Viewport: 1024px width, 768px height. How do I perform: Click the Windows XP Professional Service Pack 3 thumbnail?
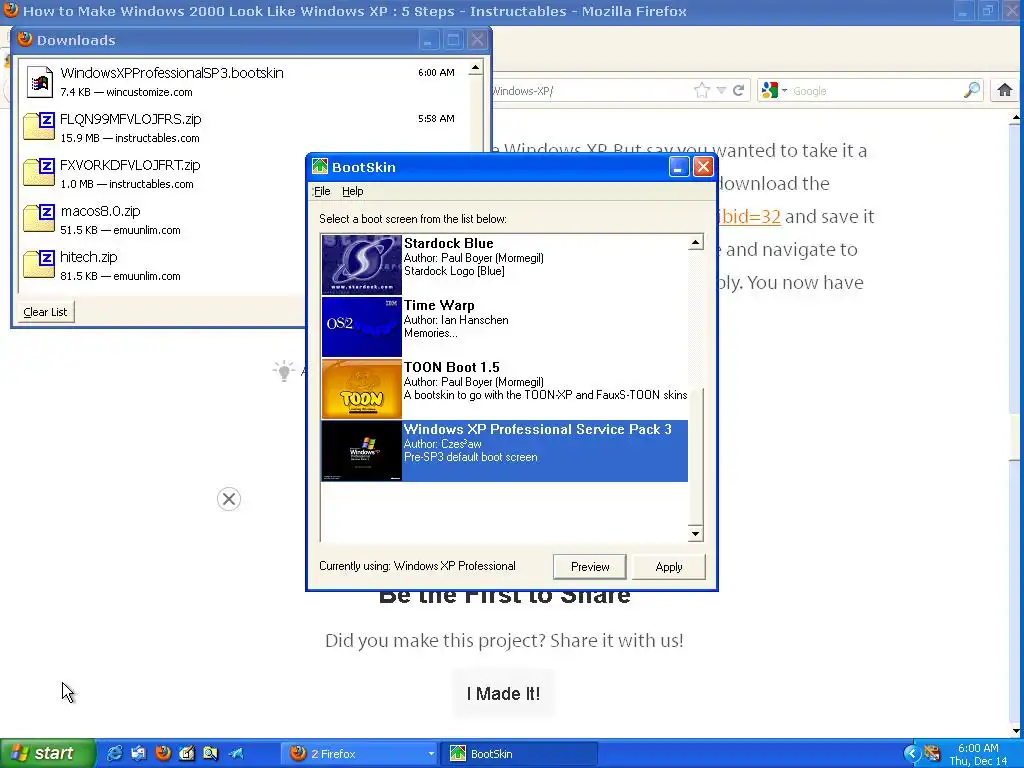click(x=362, y=451)
